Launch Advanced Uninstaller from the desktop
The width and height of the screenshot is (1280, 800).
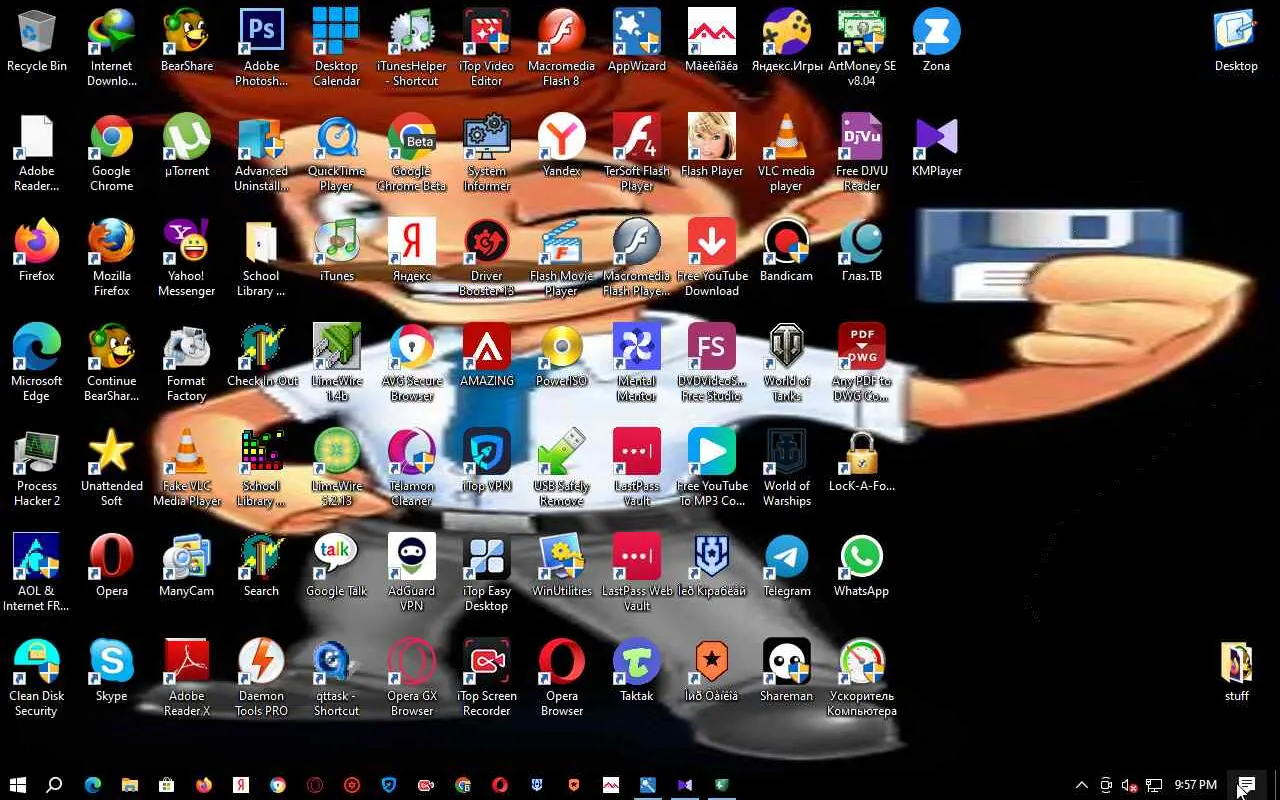(262, 153)
